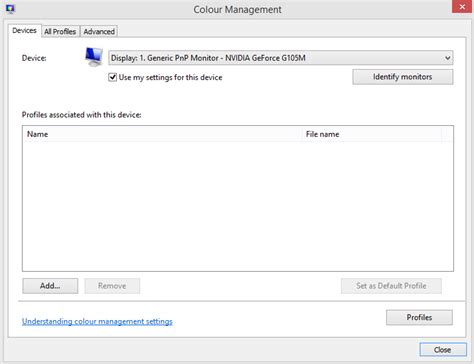Open the All Profiles tab
The image size is (474, 364).
point(60,32)
